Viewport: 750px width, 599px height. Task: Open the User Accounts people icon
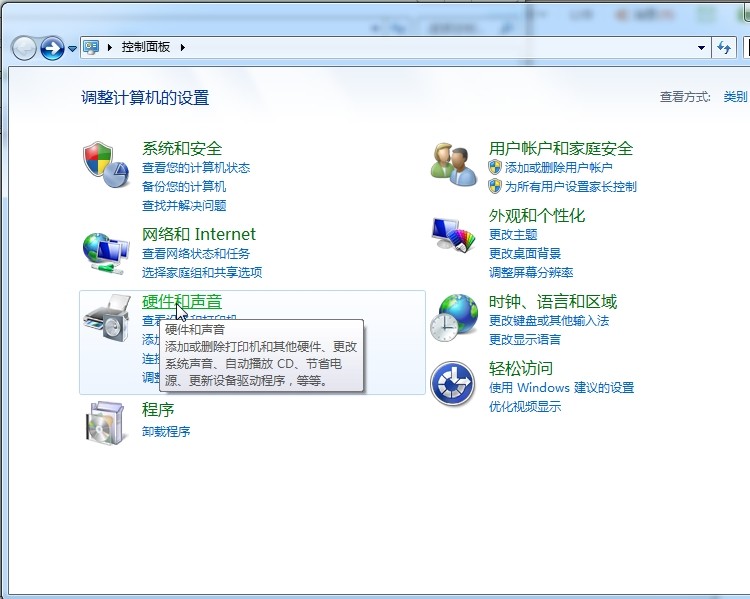[x=453, y=165]
